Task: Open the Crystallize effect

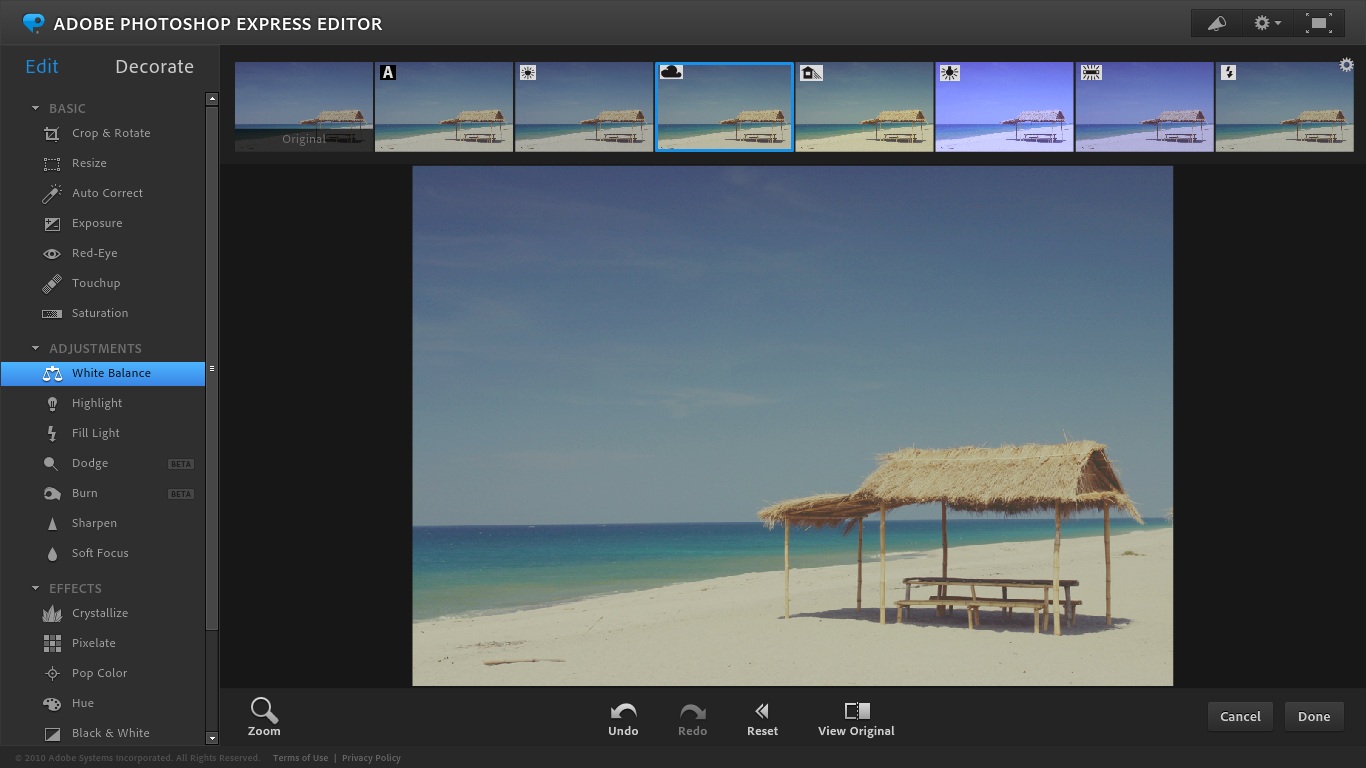Action: click(x=101, y=613)
